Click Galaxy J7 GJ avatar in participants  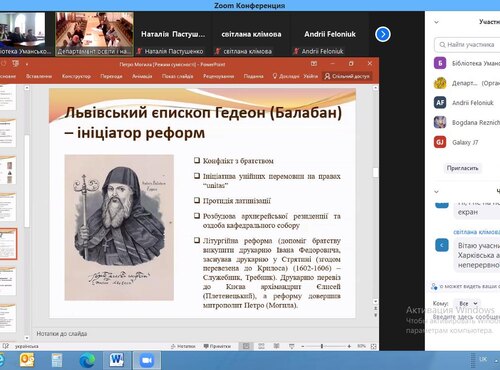440,142
